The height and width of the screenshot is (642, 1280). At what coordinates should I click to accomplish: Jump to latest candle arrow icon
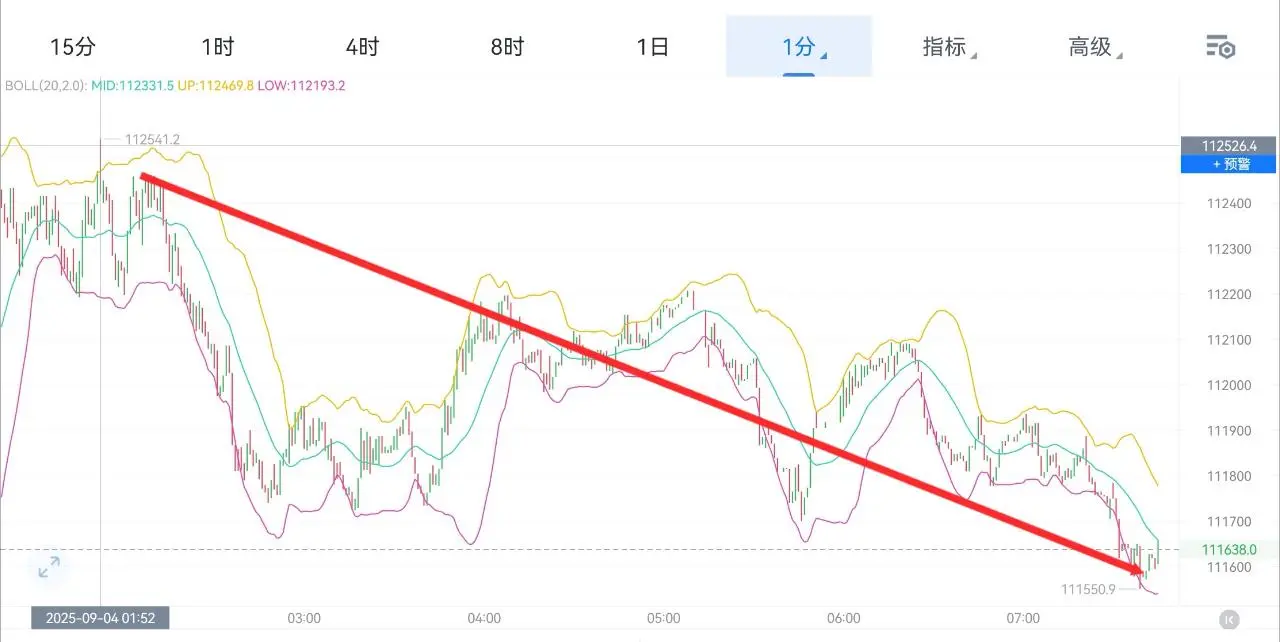point(1228,619)
